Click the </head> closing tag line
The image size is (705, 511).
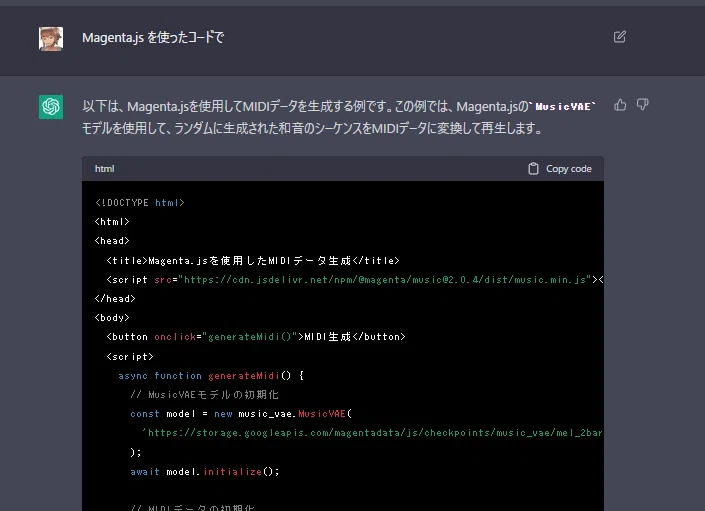[x=115, y=299]
